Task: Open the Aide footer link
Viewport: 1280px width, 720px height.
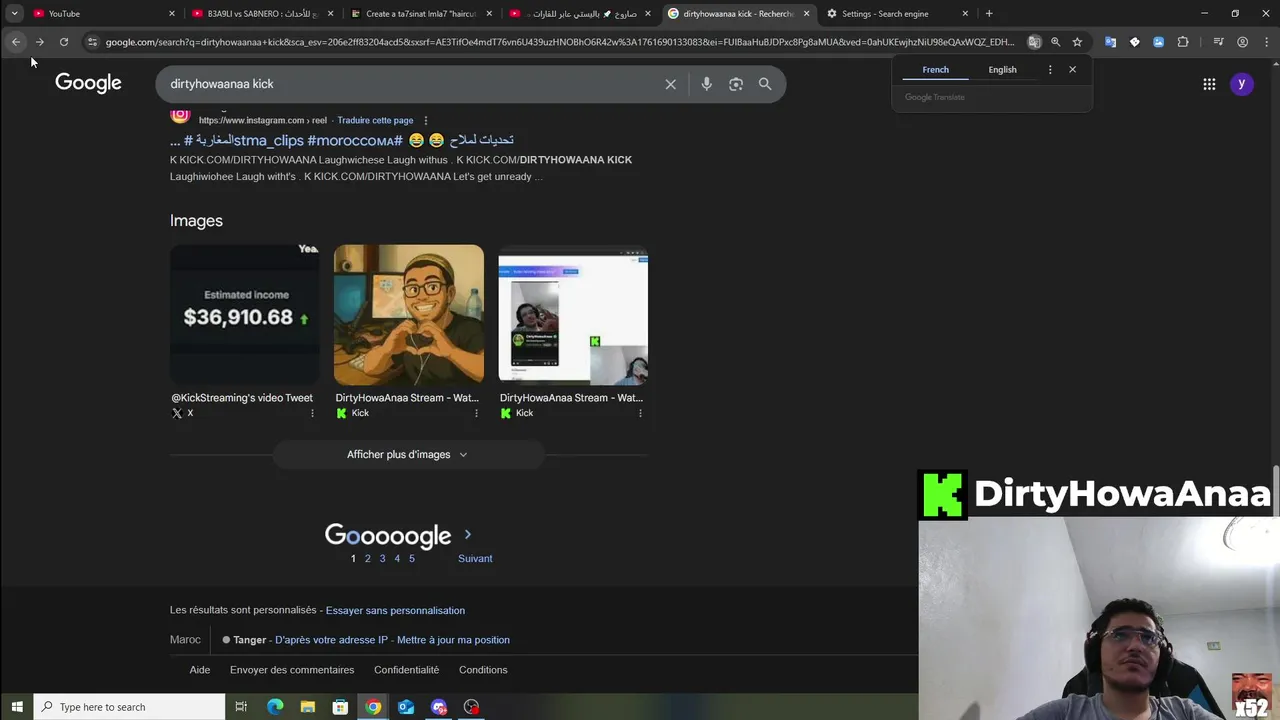Action: tap(200, 670)
